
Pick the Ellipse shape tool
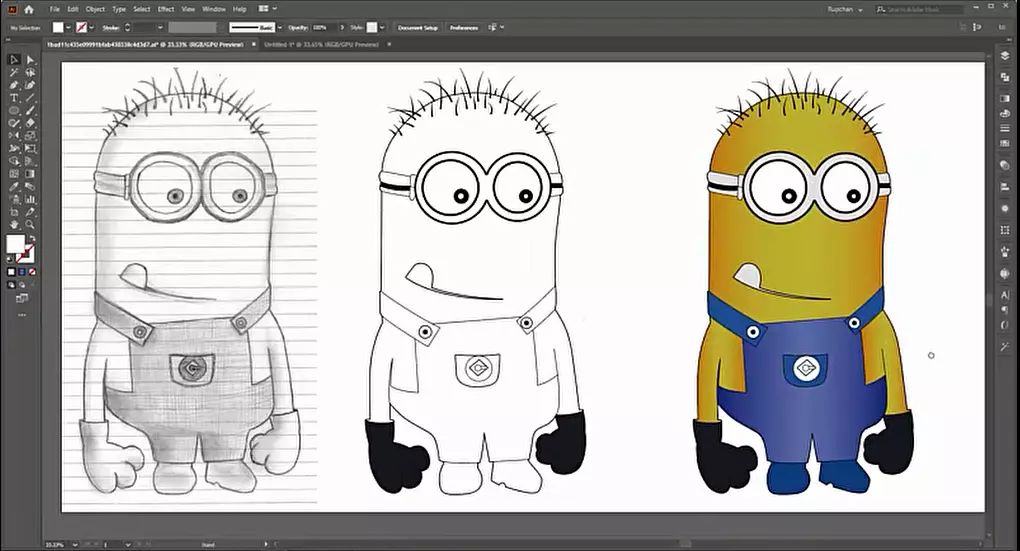(14, 110)
